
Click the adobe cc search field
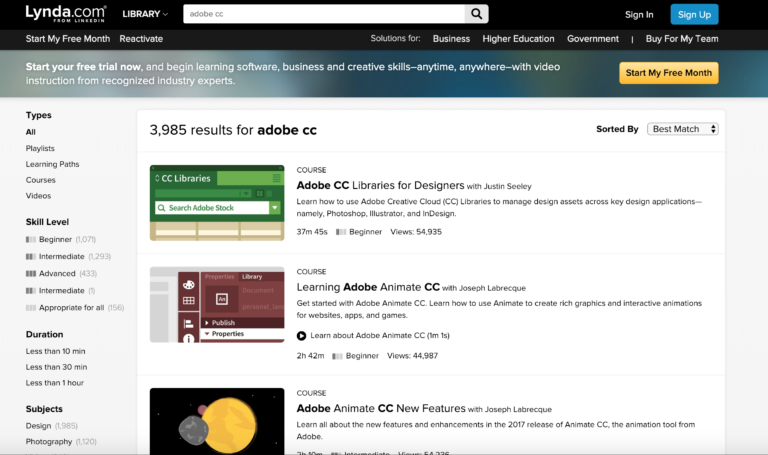coord(324,14)
